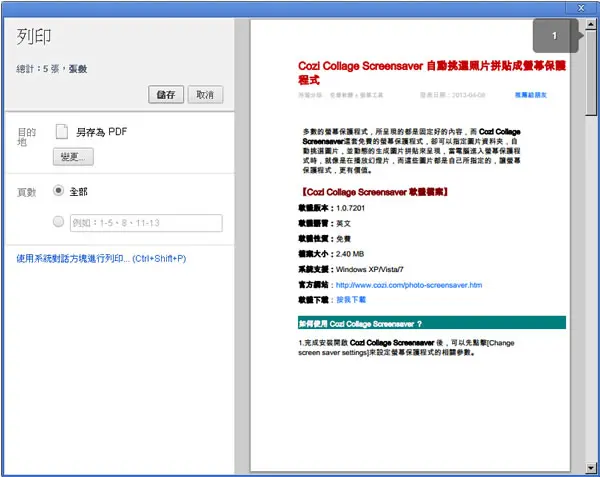Click the PDF document icon beside 另存為 PDF

(62, 132)
